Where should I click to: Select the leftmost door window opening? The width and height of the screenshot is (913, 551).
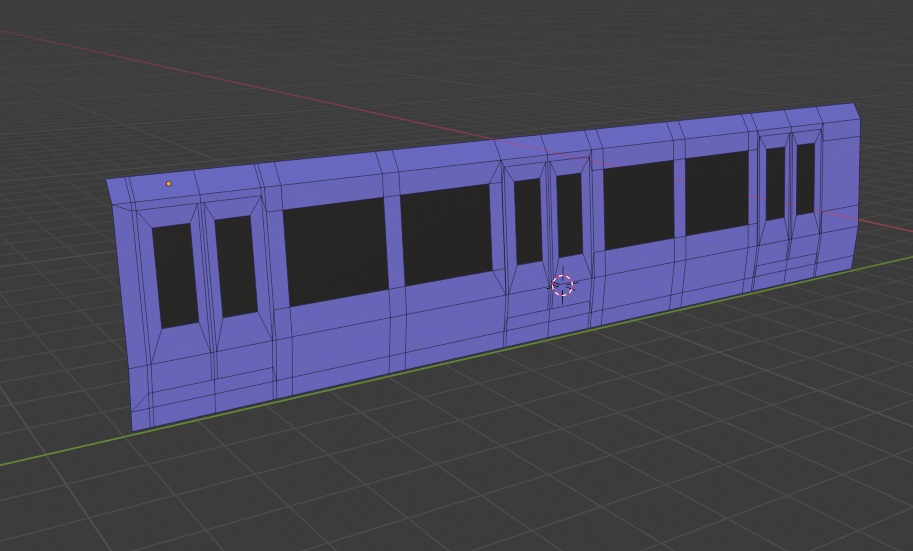[175, 276]
